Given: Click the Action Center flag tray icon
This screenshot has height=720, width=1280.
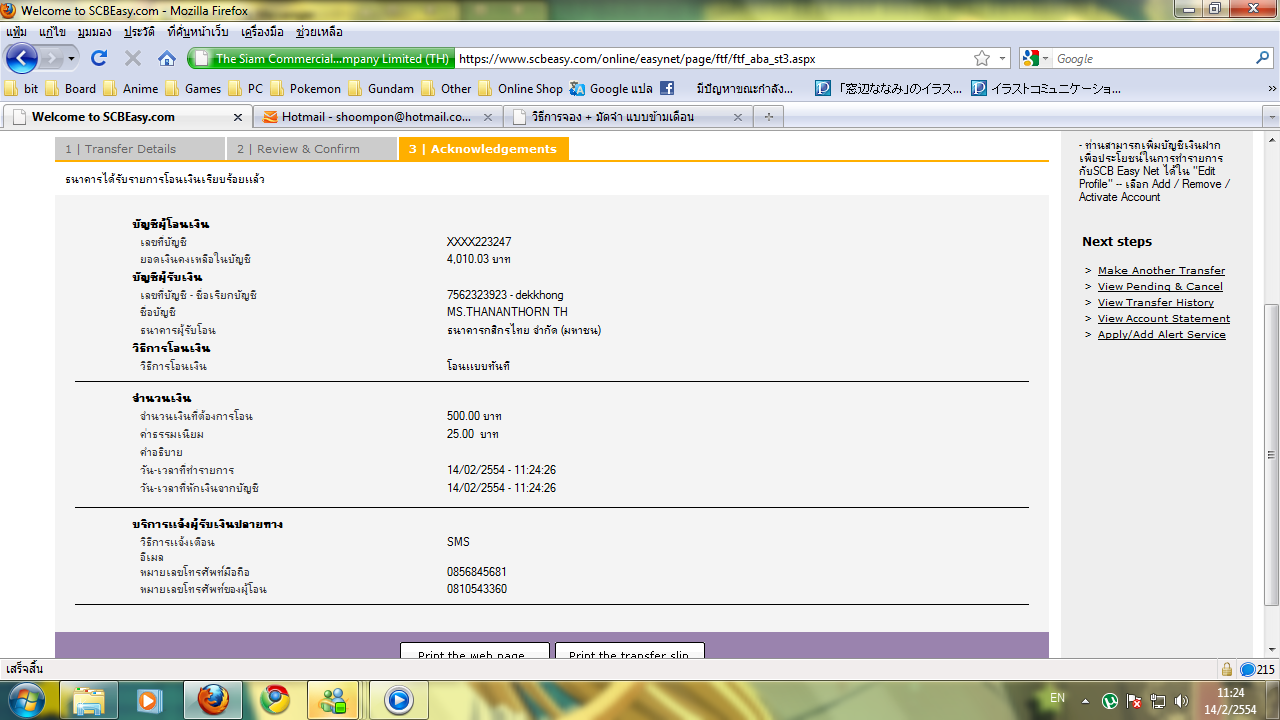Looking at the screenshot, I should tap(1134, 701).
